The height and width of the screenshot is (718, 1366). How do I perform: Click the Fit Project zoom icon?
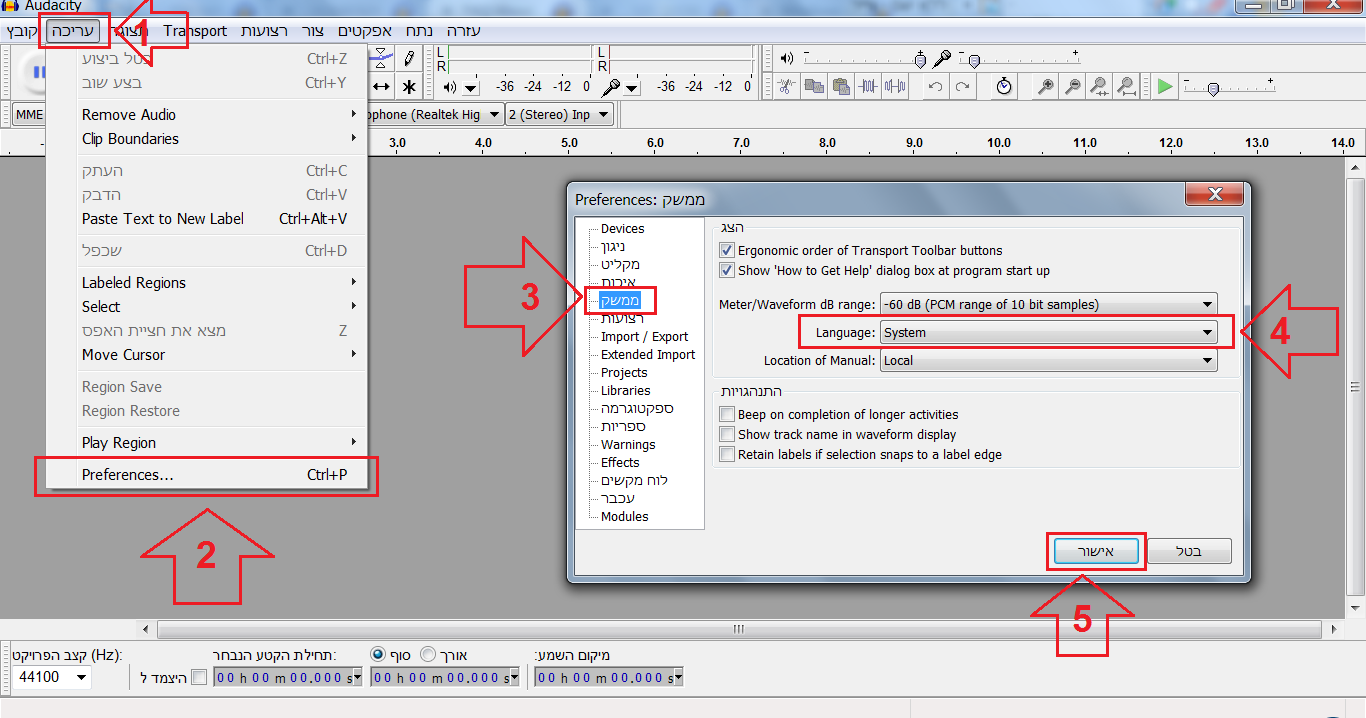tap(1126, 87)
